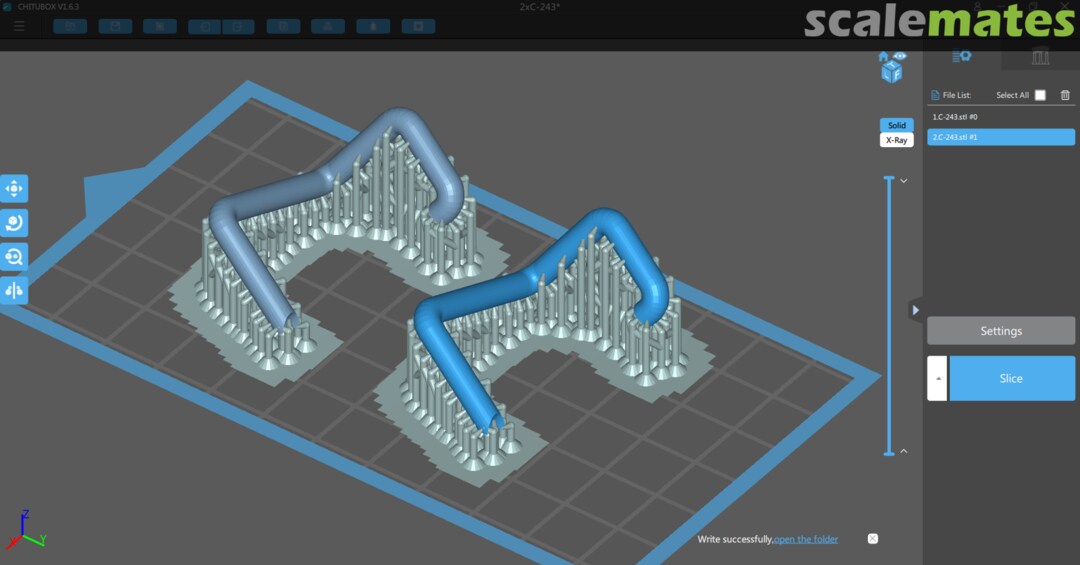Open the hamburger main menu
This screenshot has height=565, width=1080.
pyautogui.click(x=19, y=26)
